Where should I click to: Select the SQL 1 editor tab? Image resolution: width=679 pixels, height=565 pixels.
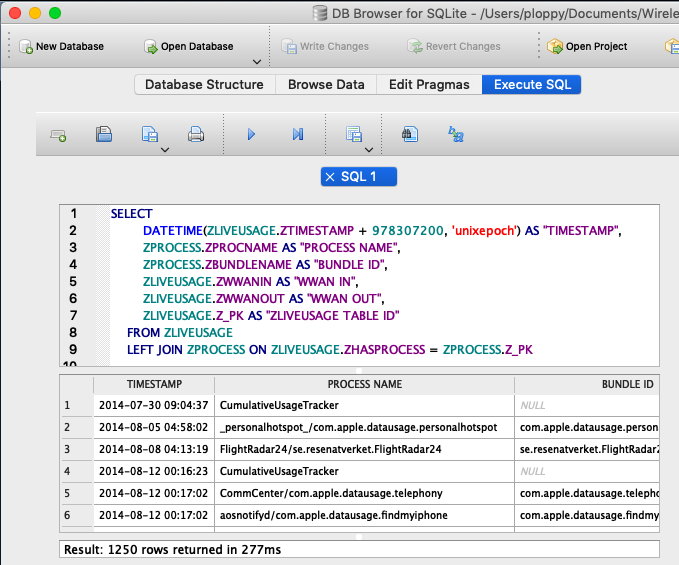pos(359,177)
